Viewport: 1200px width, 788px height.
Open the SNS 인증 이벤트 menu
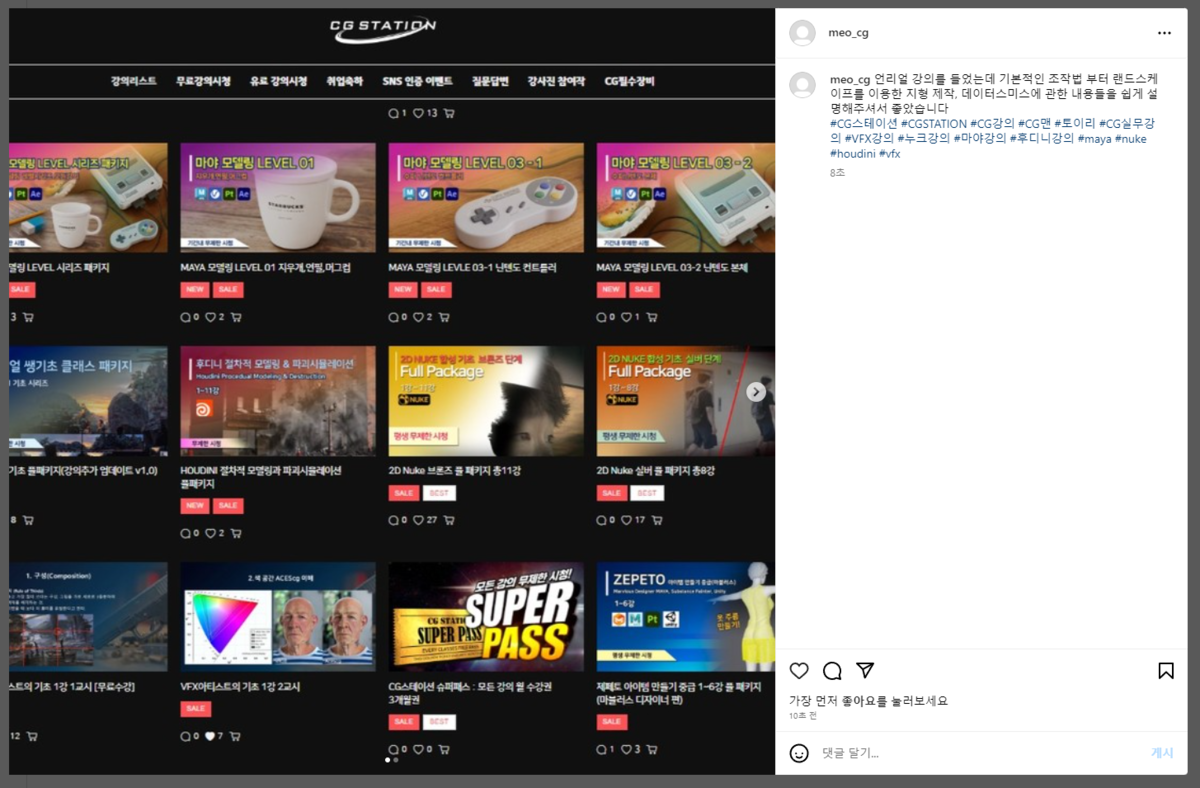point(417,81)
